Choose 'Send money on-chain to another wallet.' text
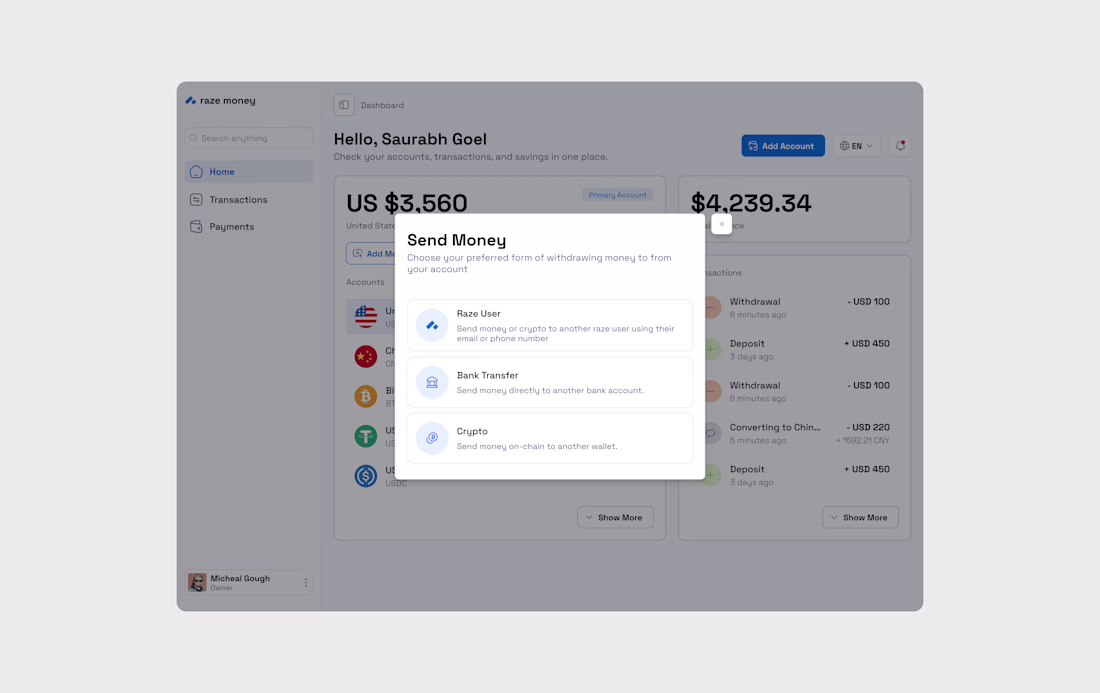Screen dimensions: 1100x693 pos(537,447)
